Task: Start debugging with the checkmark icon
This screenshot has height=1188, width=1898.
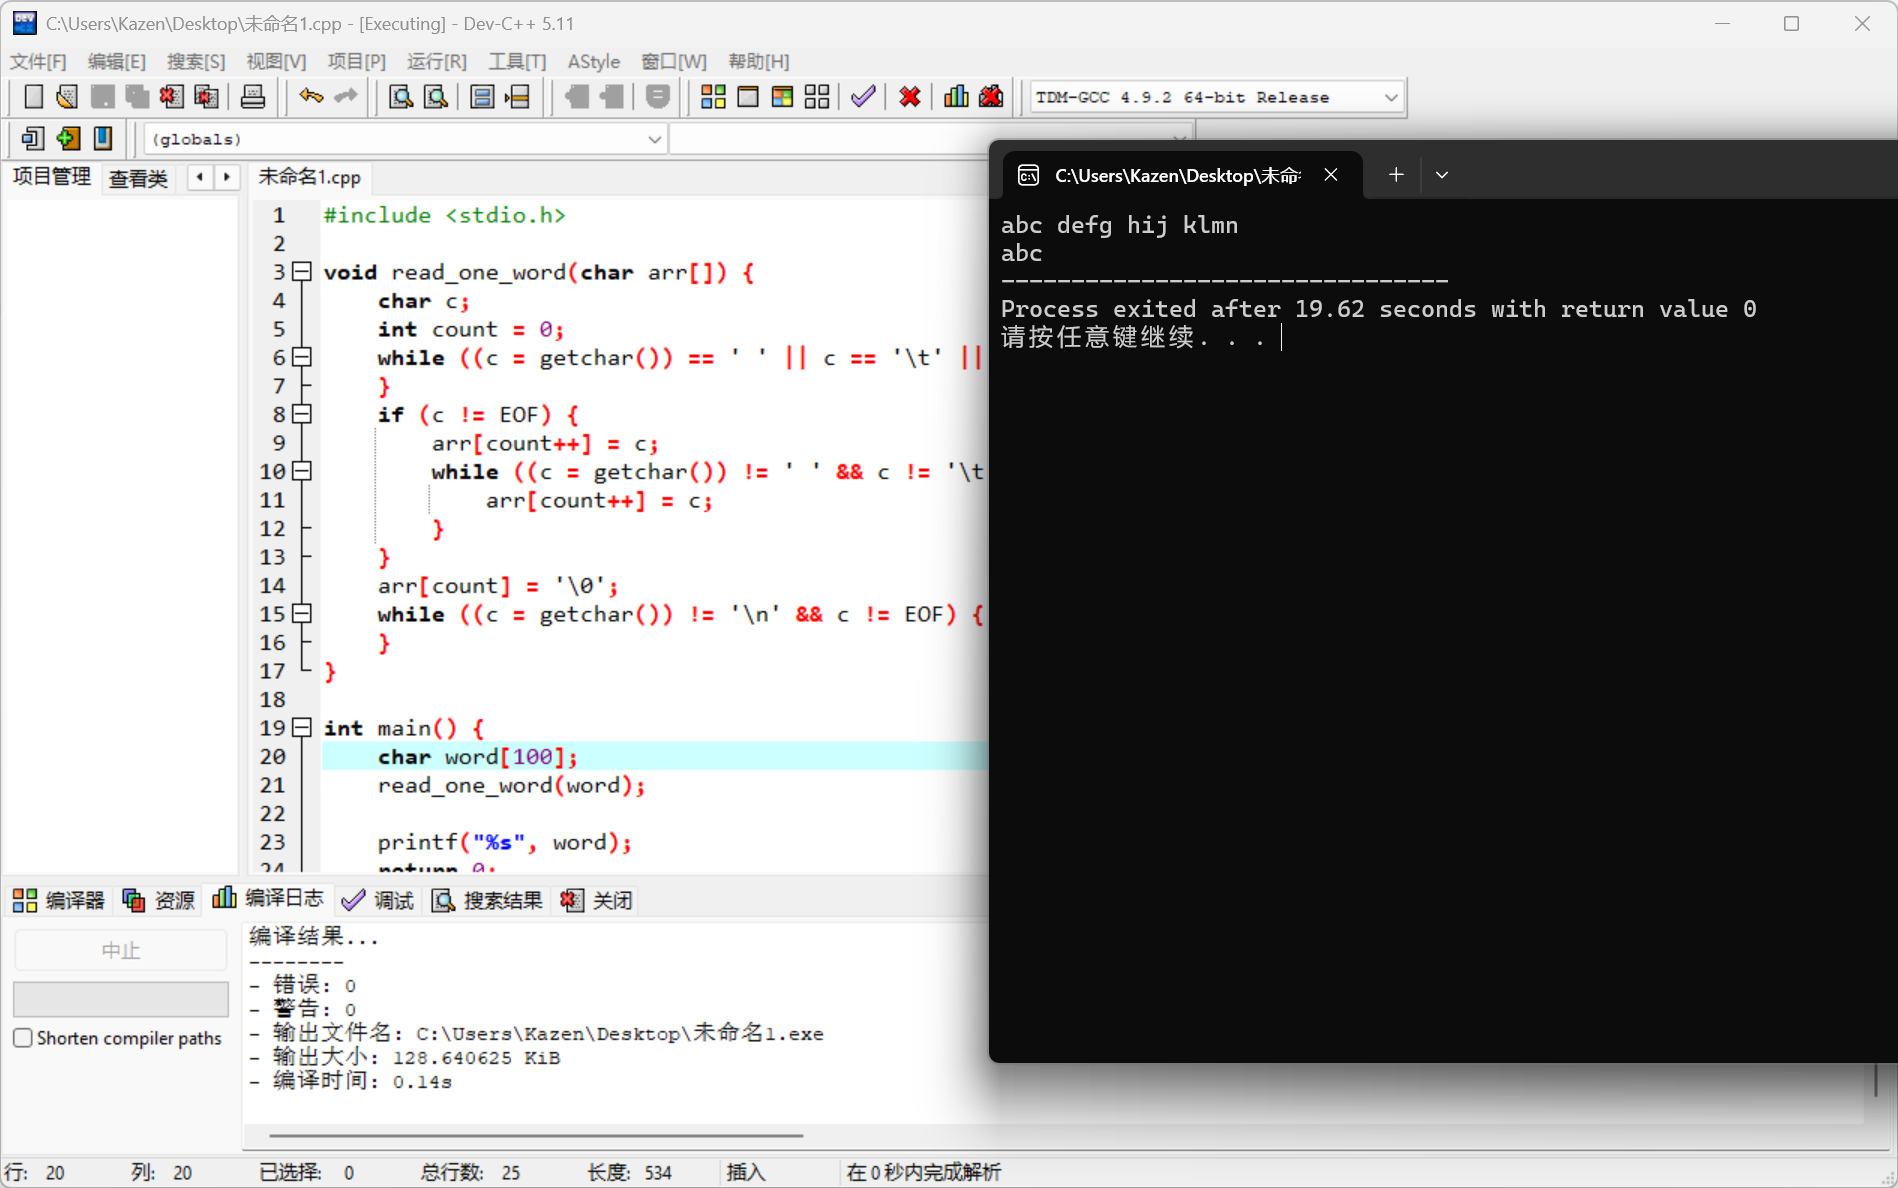Action: 863,97
